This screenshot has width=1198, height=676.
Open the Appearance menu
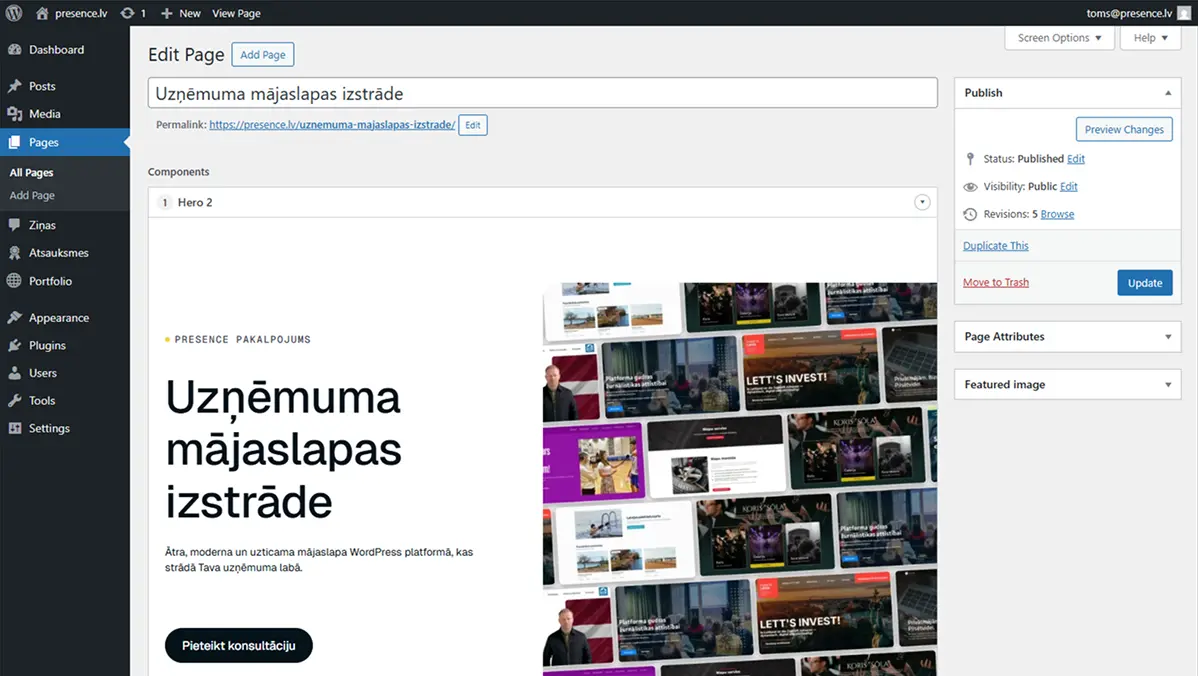[x=58, y=317]
